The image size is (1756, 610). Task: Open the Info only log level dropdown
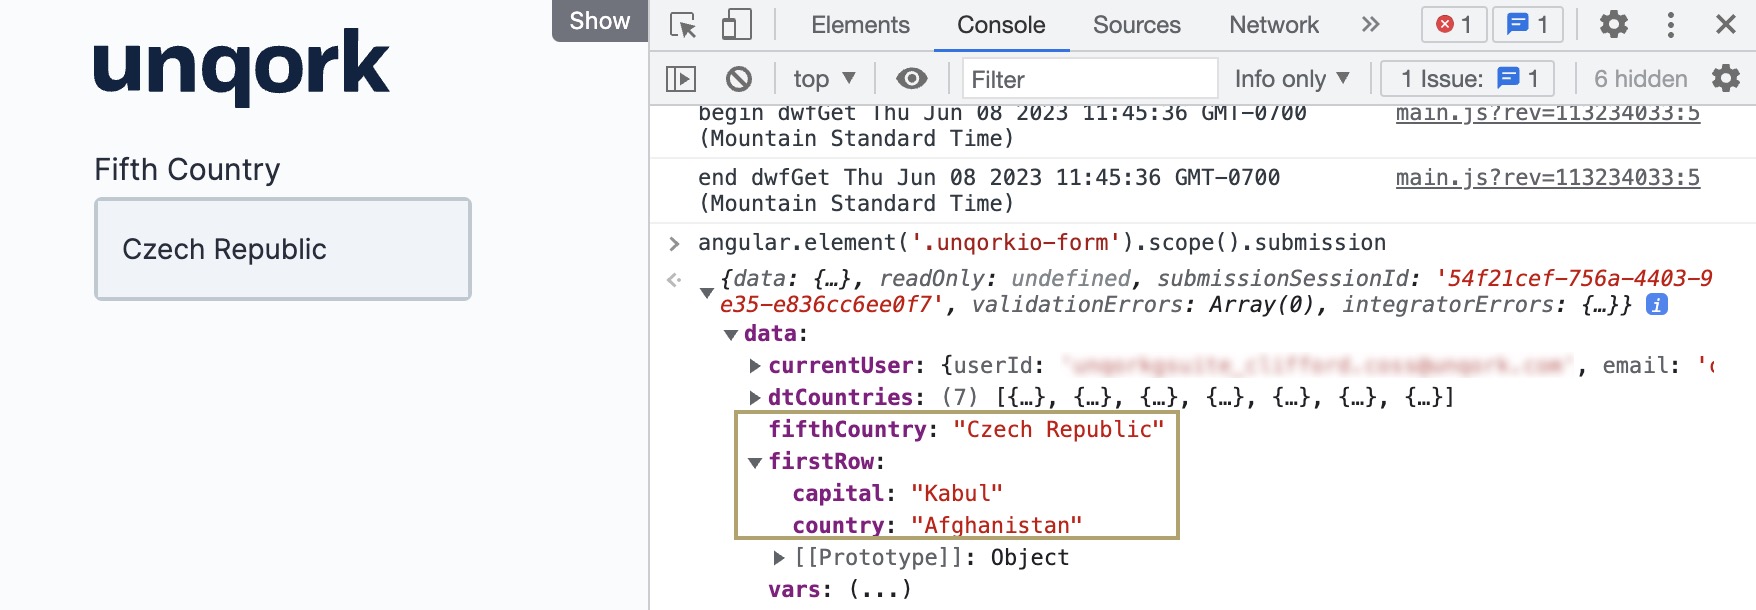coord(1292,78)
